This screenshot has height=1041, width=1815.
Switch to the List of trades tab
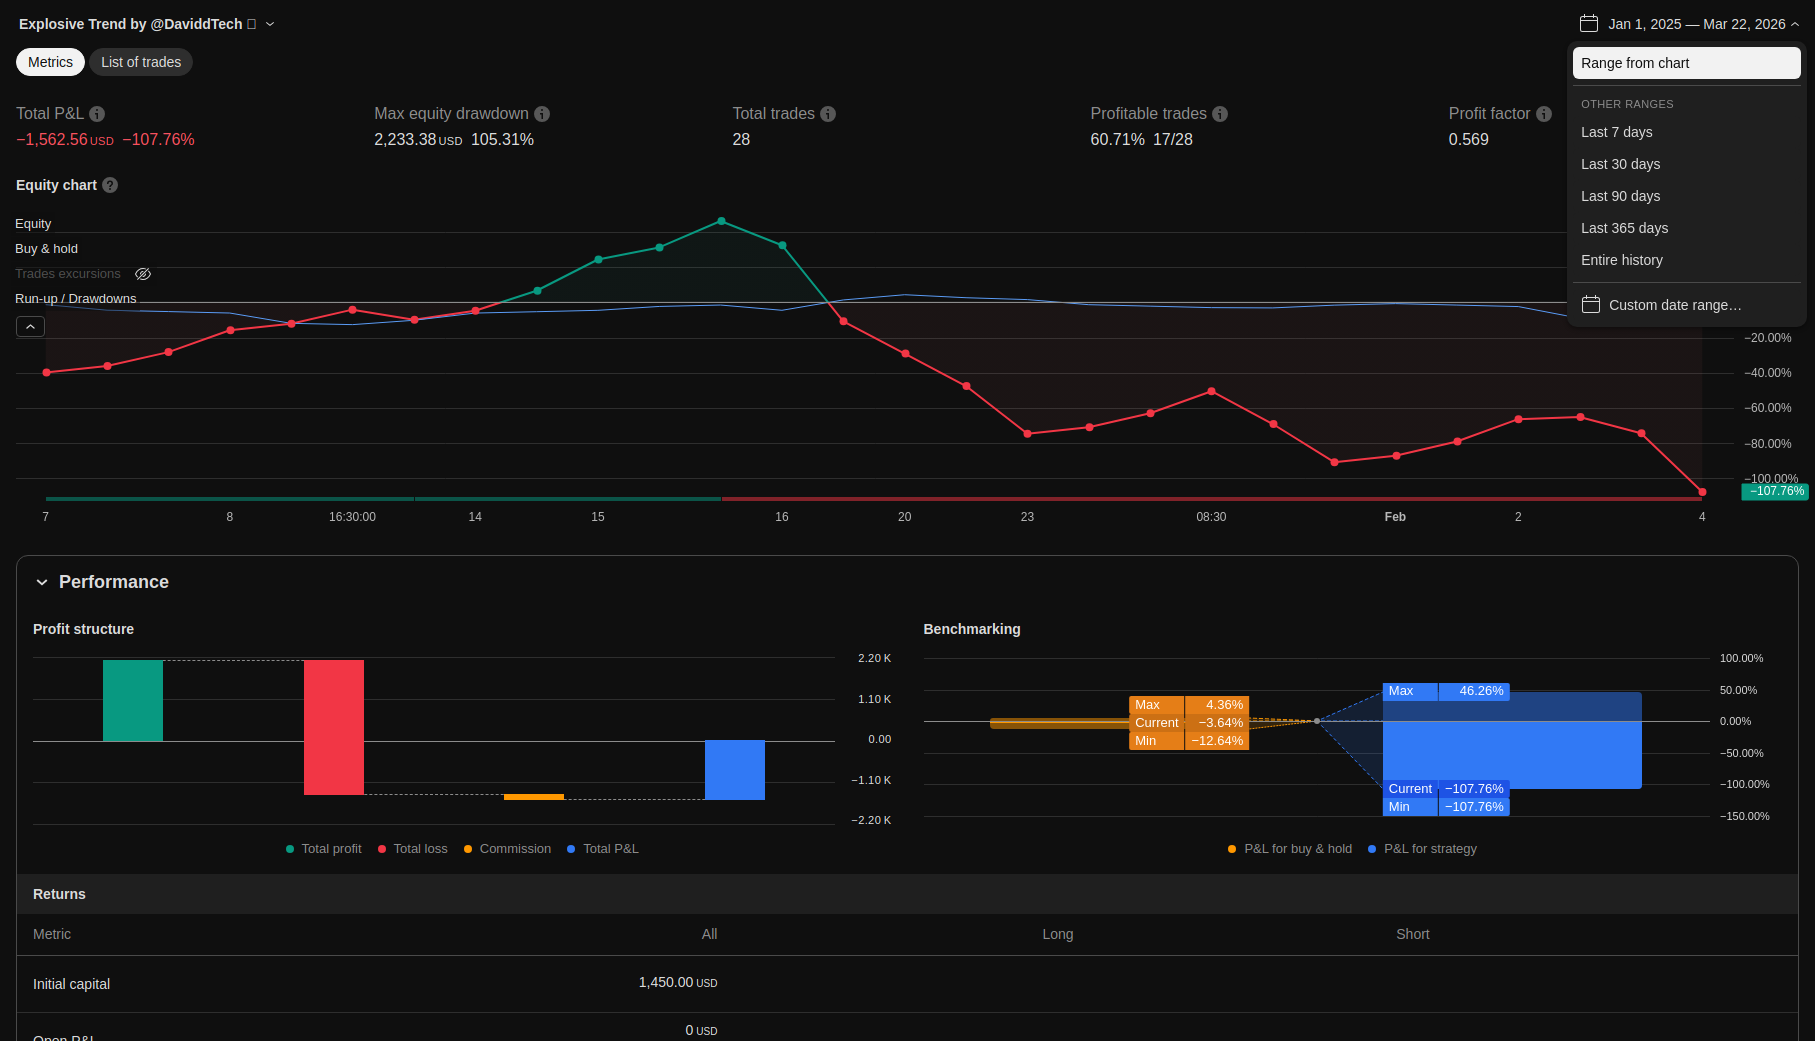tap(141, 62)
